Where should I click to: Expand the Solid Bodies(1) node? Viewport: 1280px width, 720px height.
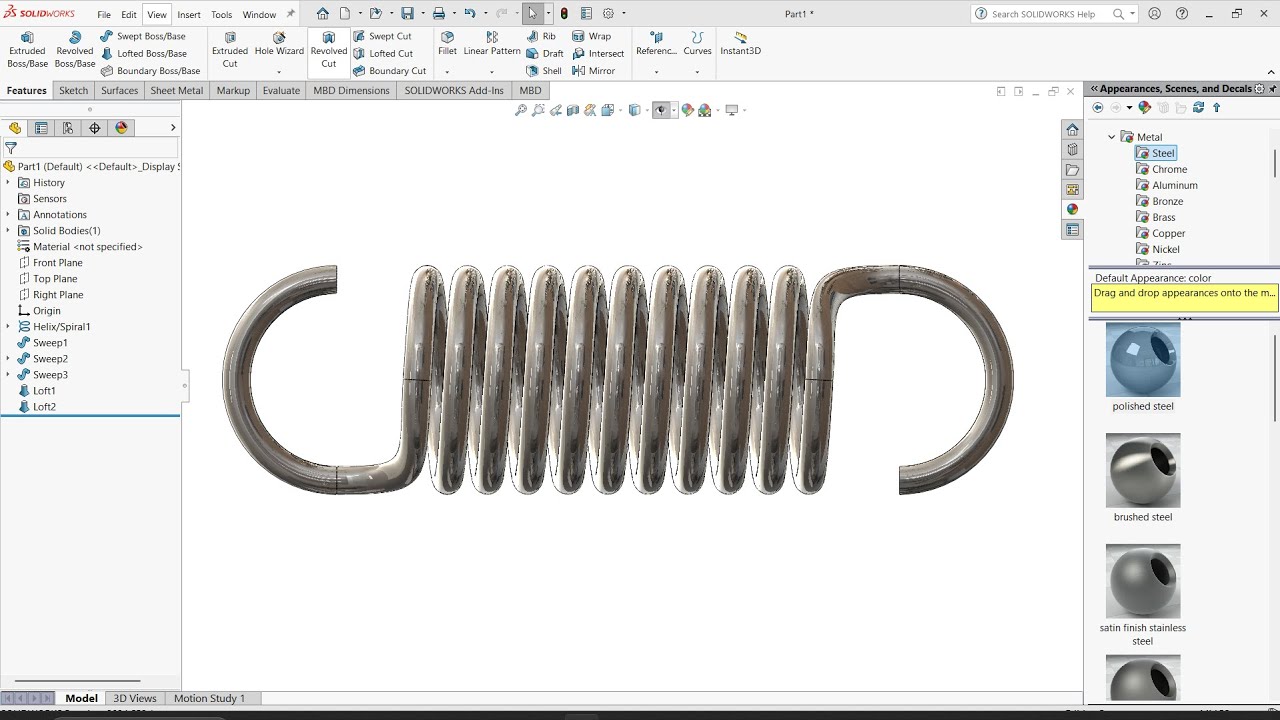coord(8,231)
